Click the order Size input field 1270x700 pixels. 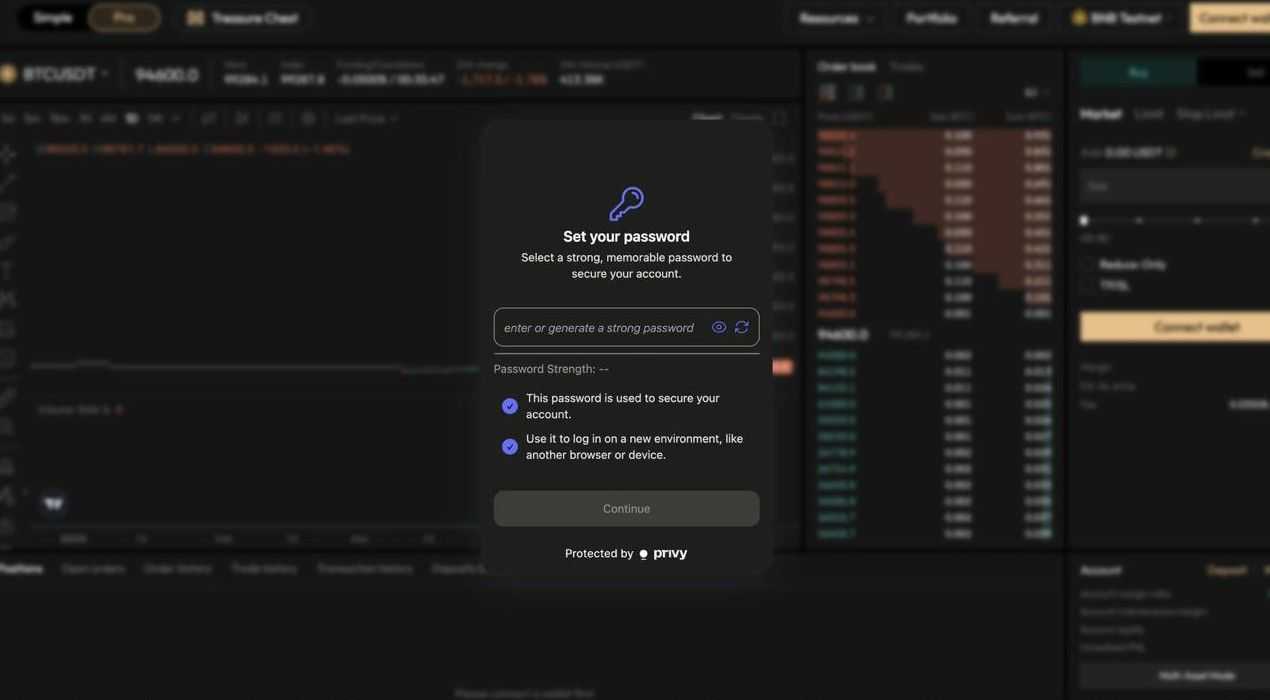click(1175, 186)
